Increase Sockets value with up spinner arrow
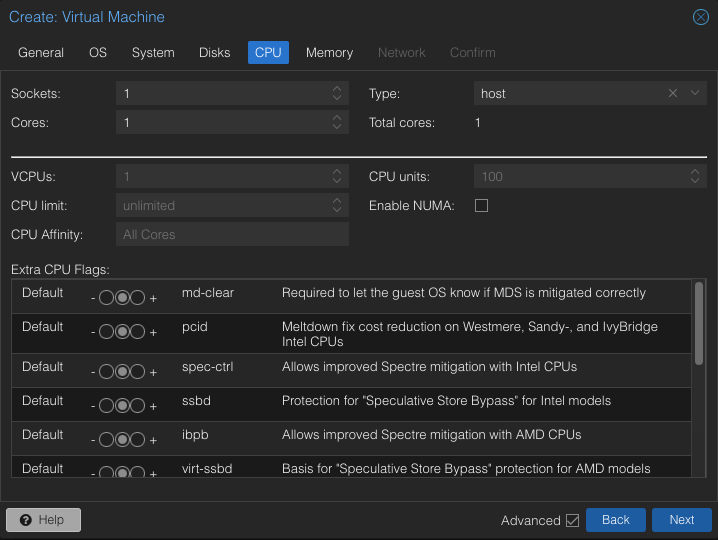Screen dimensions: 718x540 pyautogui.click(x=337, y=89)
